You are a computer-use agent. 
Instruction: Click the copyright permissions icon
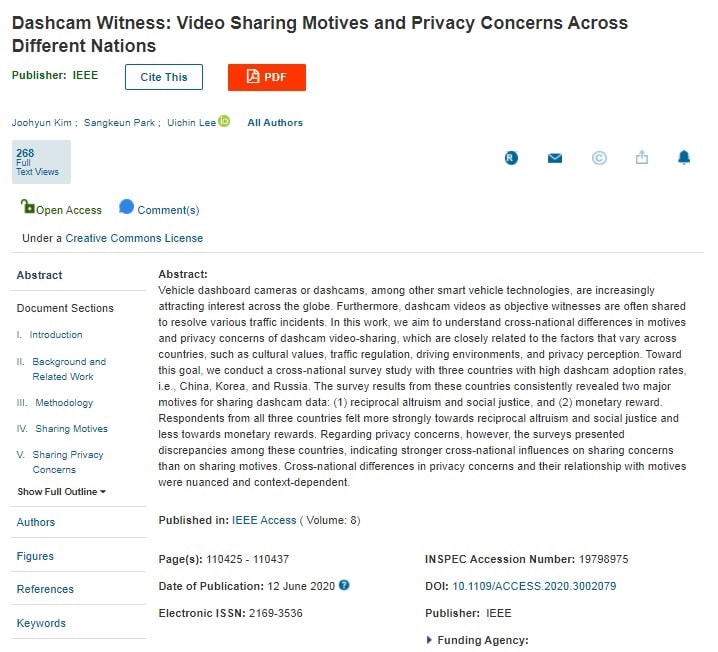[x=599, y=158]
